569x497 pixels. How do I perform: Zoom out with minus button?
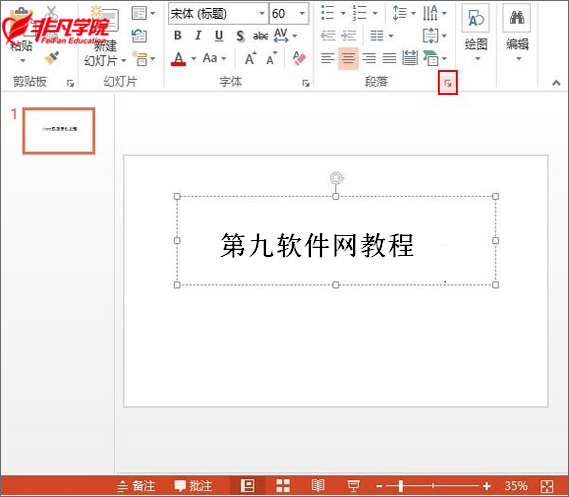(380, 486)
